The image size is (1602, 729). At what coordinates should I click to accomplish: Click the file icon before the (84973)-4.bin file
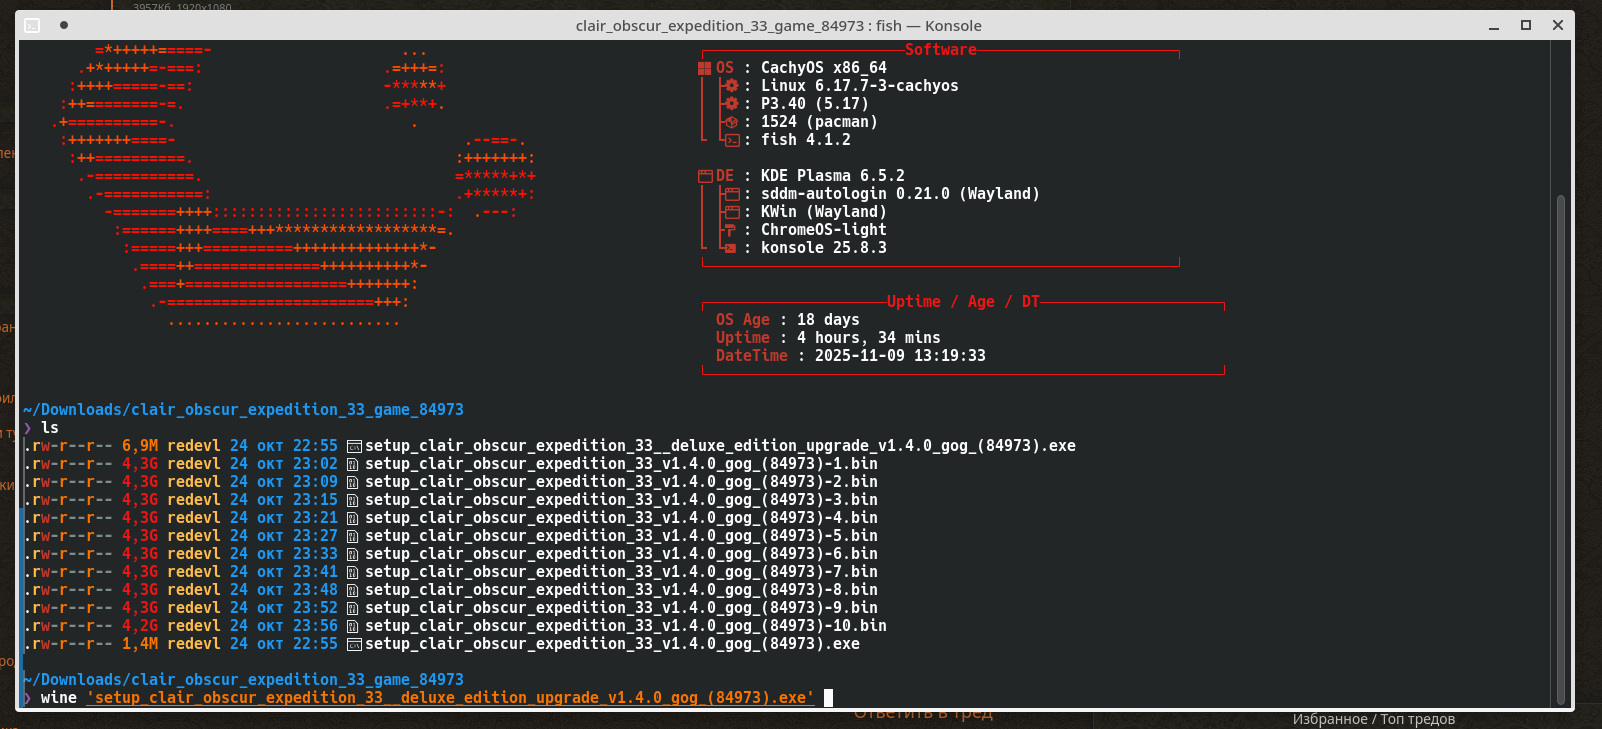point(353,518)
